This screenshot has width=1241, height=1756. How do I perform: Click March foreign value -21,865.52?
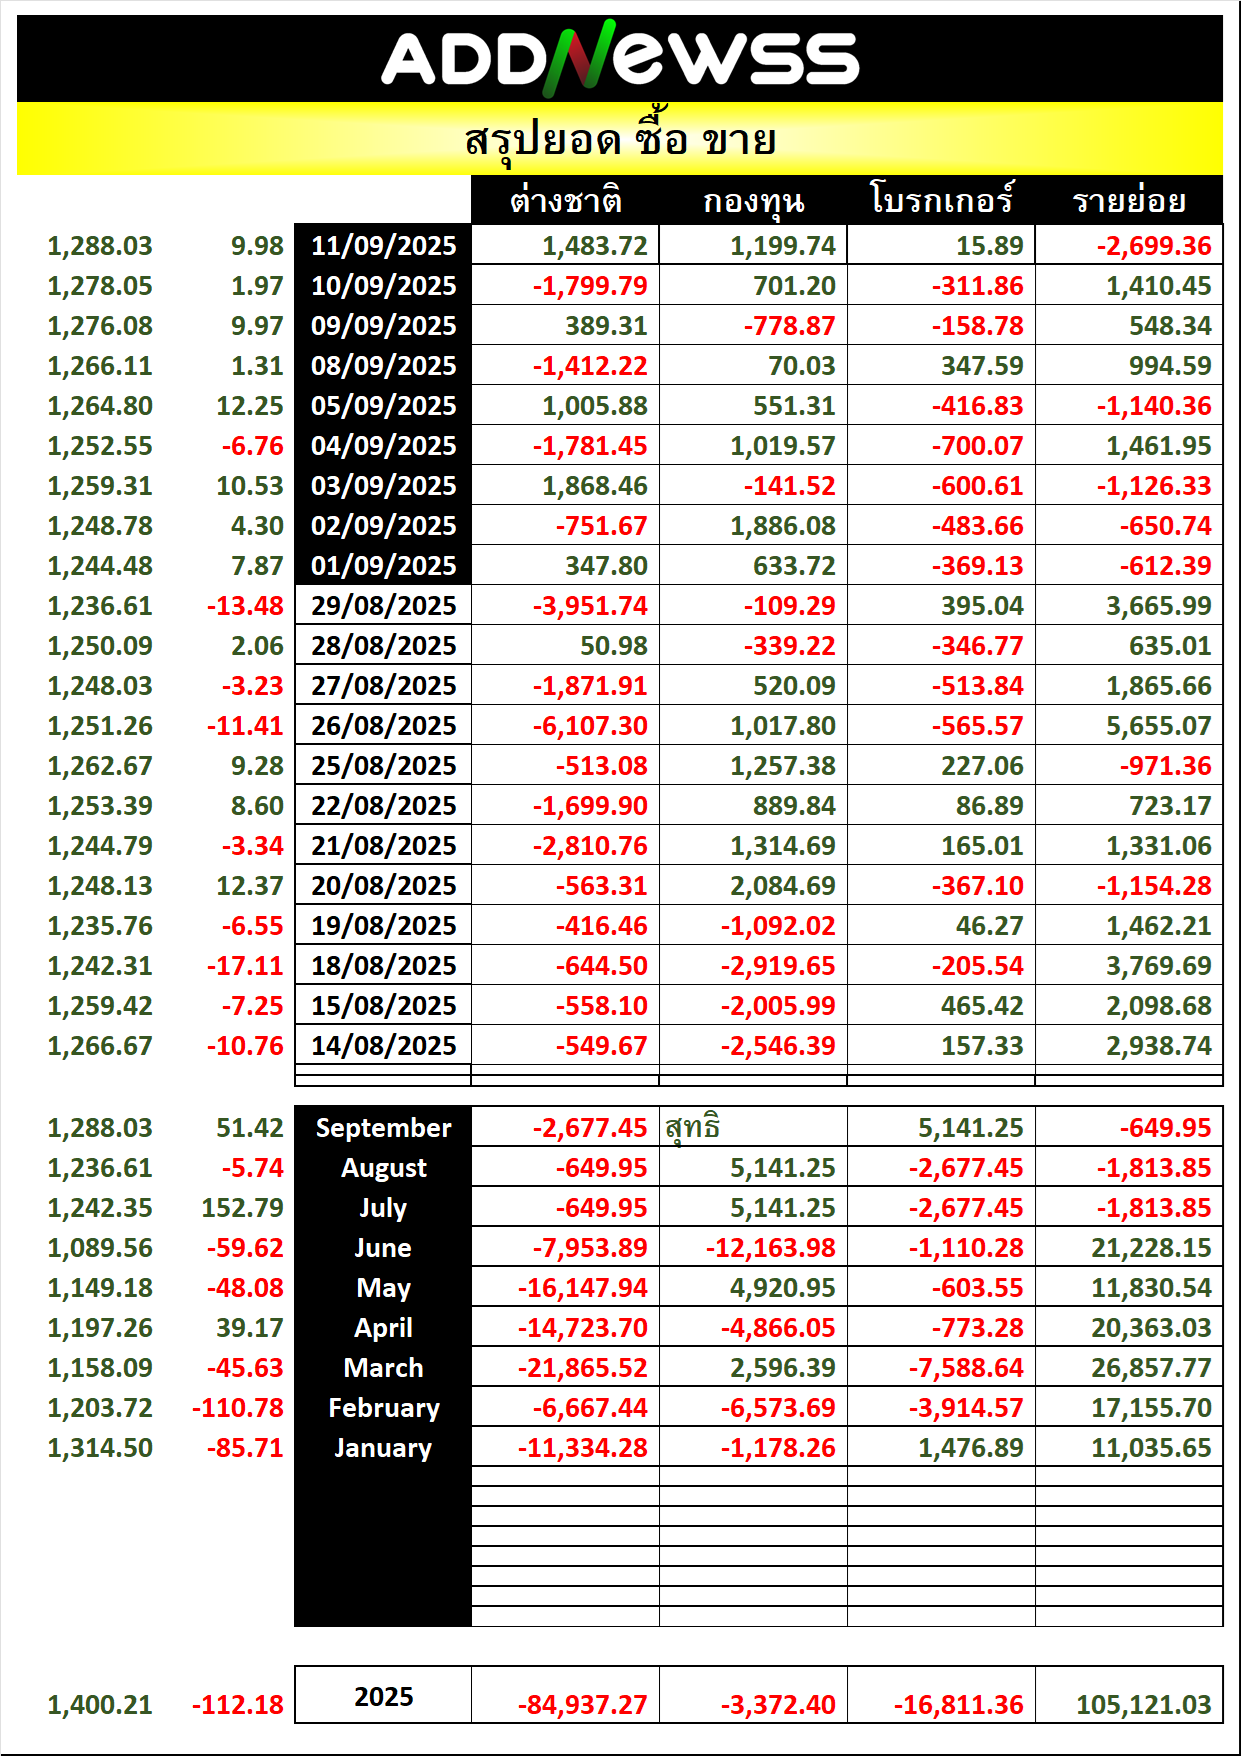pos(583,1367)
